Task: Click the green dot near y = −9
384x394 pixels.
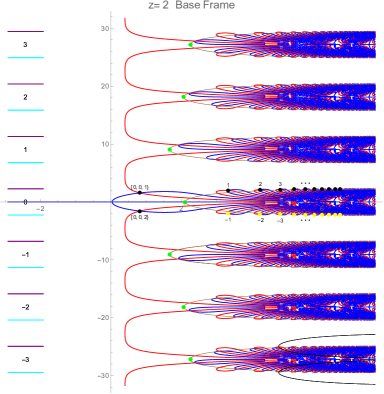Action: click(x=170, y=255)
